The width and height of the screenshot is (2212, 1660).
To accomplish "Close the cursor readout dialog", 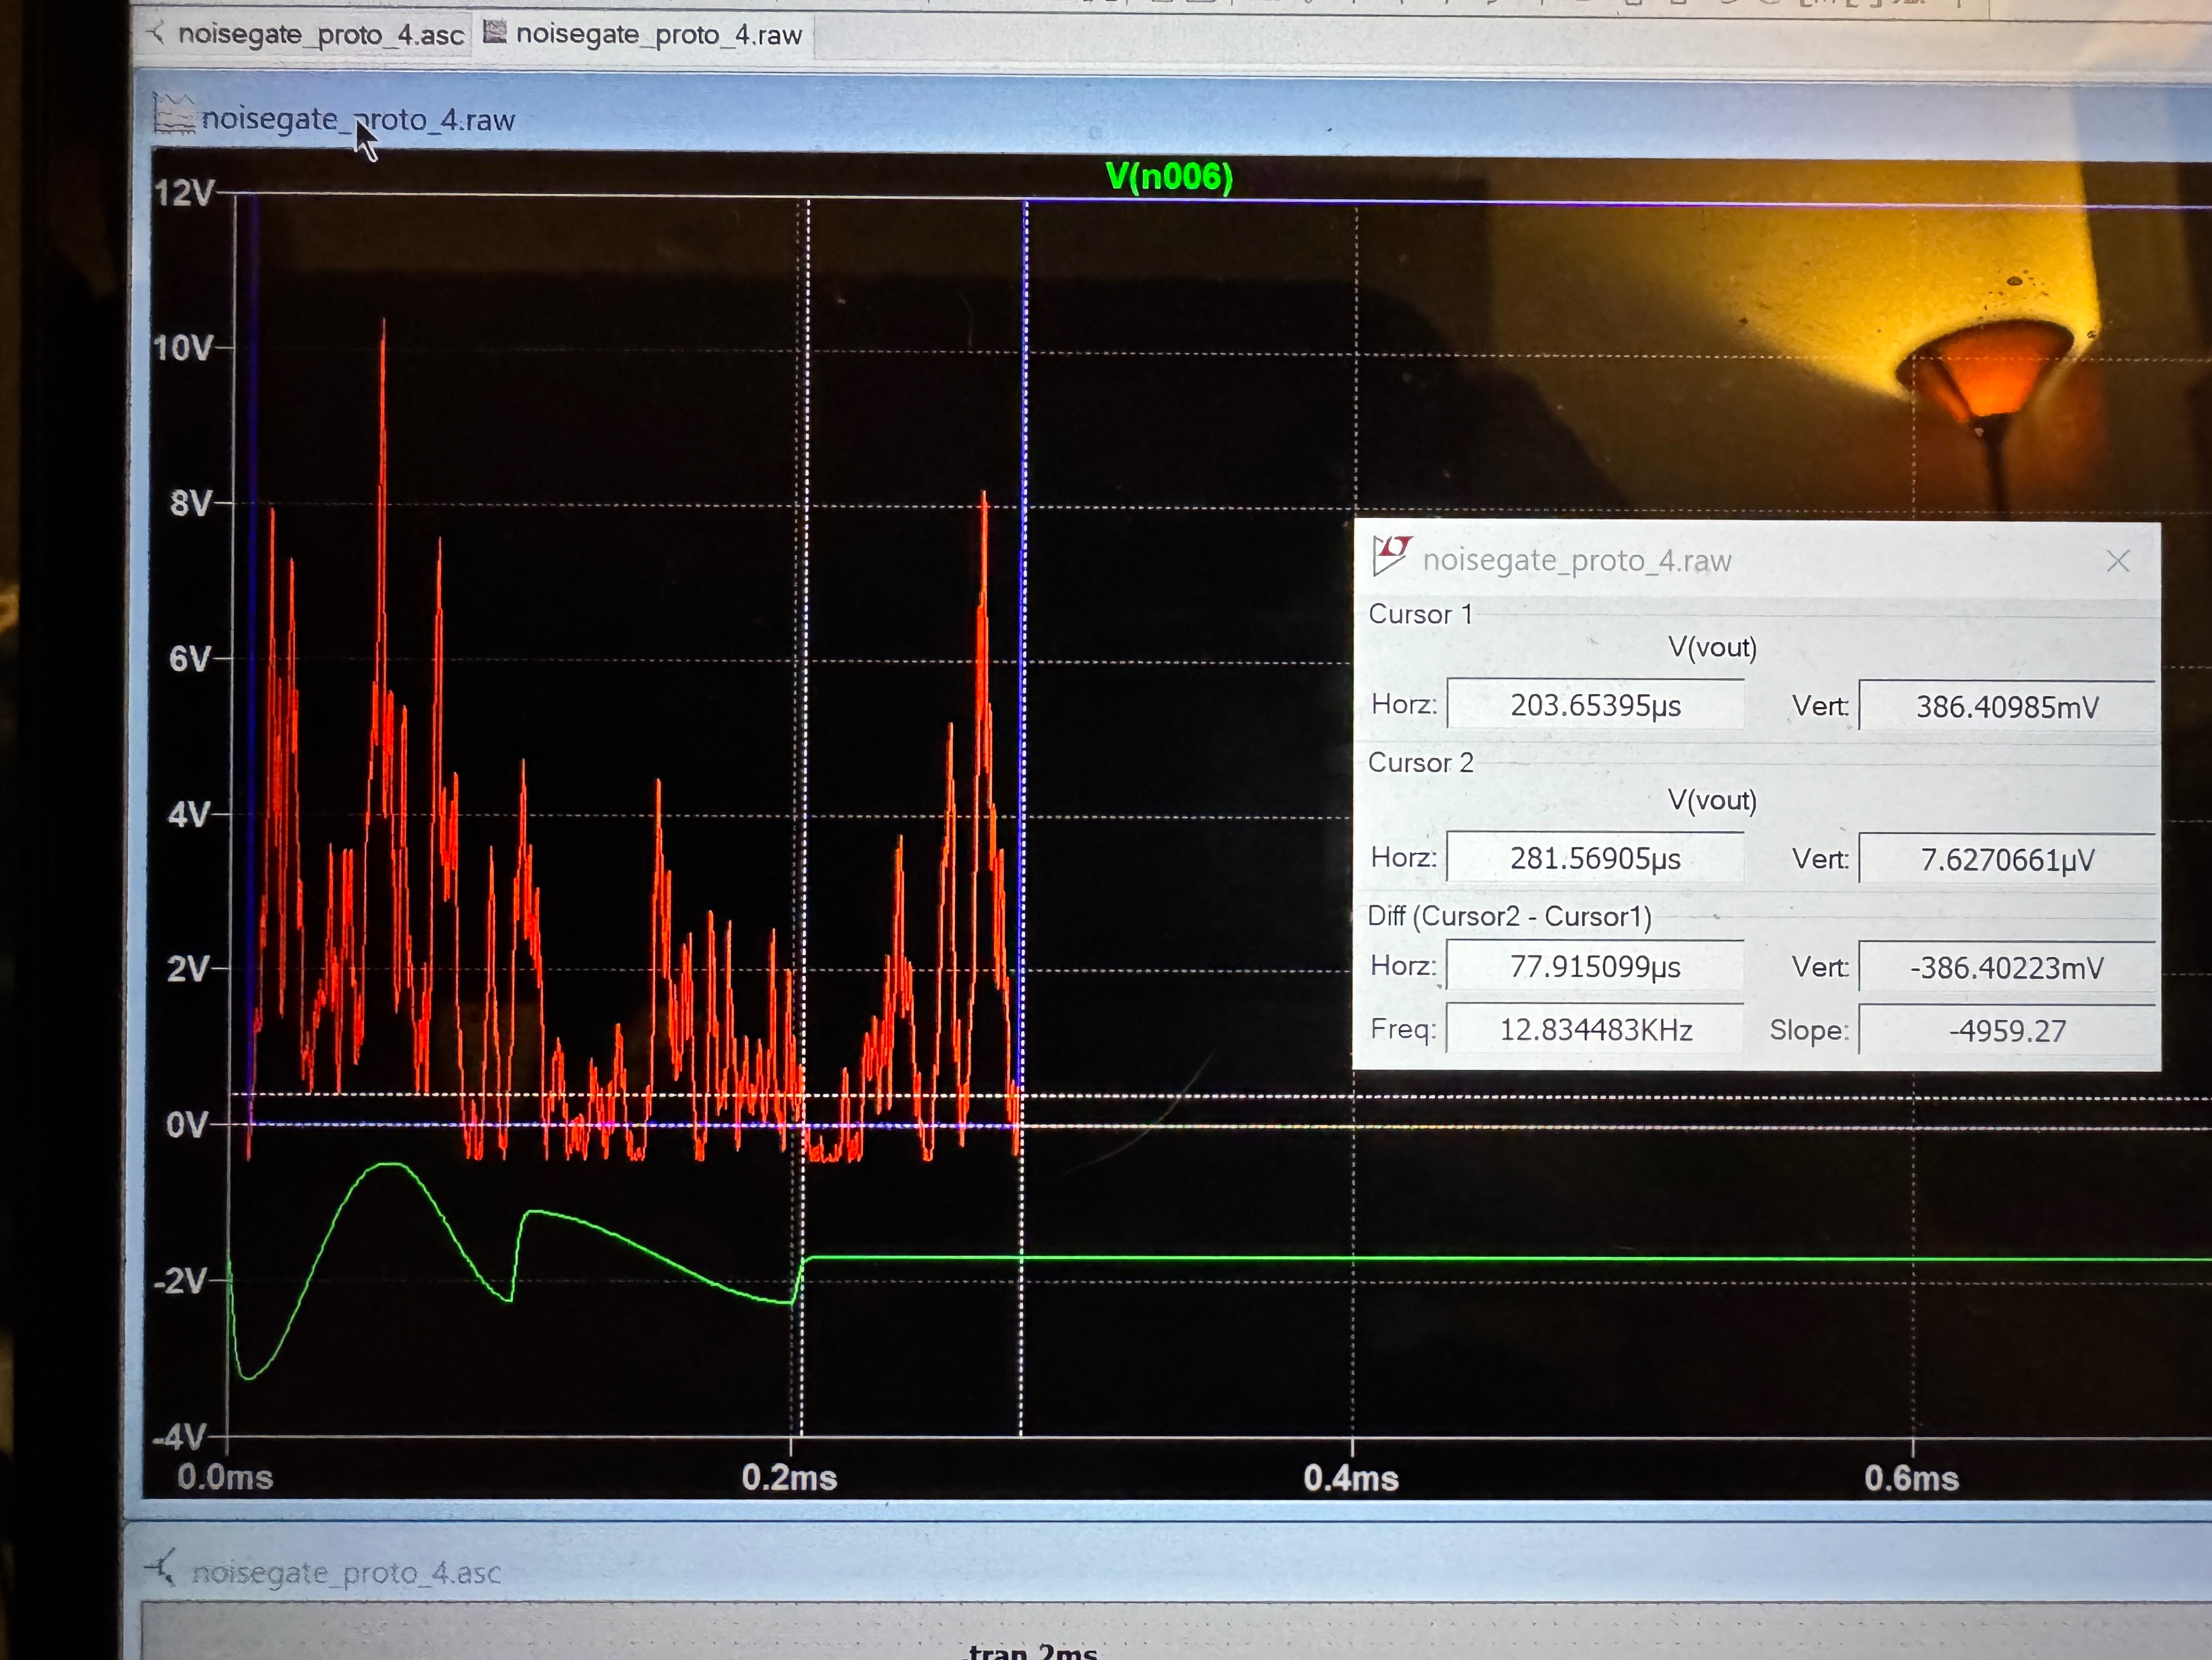I will point(2117,561).
